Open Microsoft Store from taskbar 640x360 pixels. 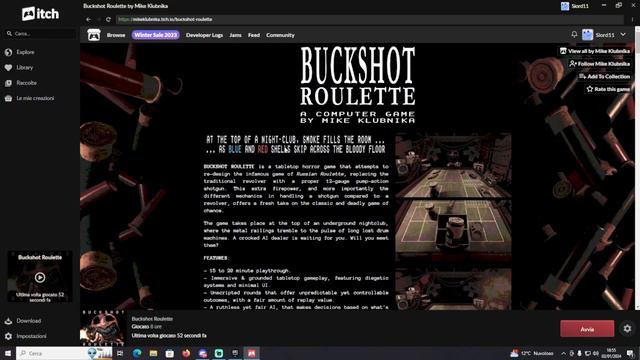pos(170,353)
